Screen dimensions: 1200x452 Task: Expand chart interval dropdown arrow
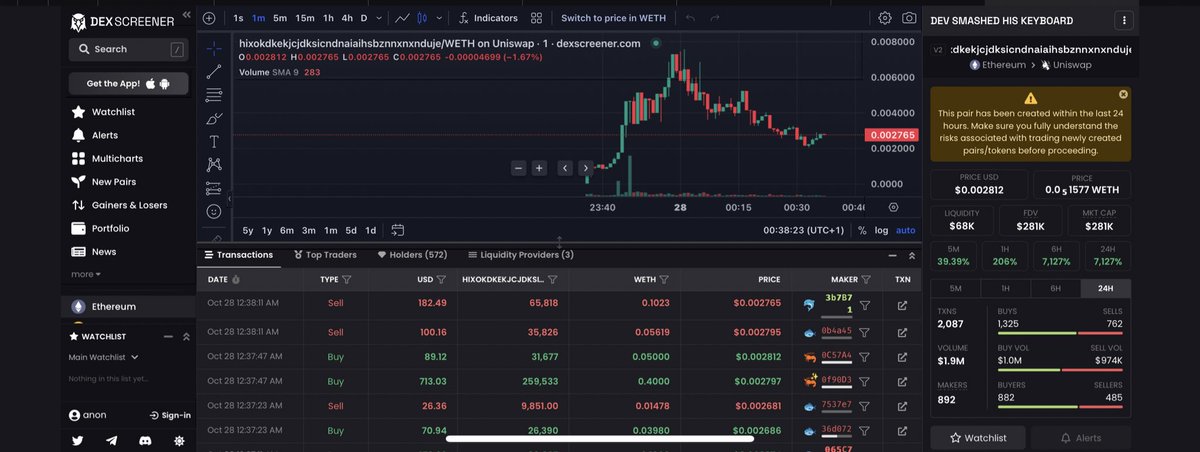pyautogui.click(x=377, y=18)
